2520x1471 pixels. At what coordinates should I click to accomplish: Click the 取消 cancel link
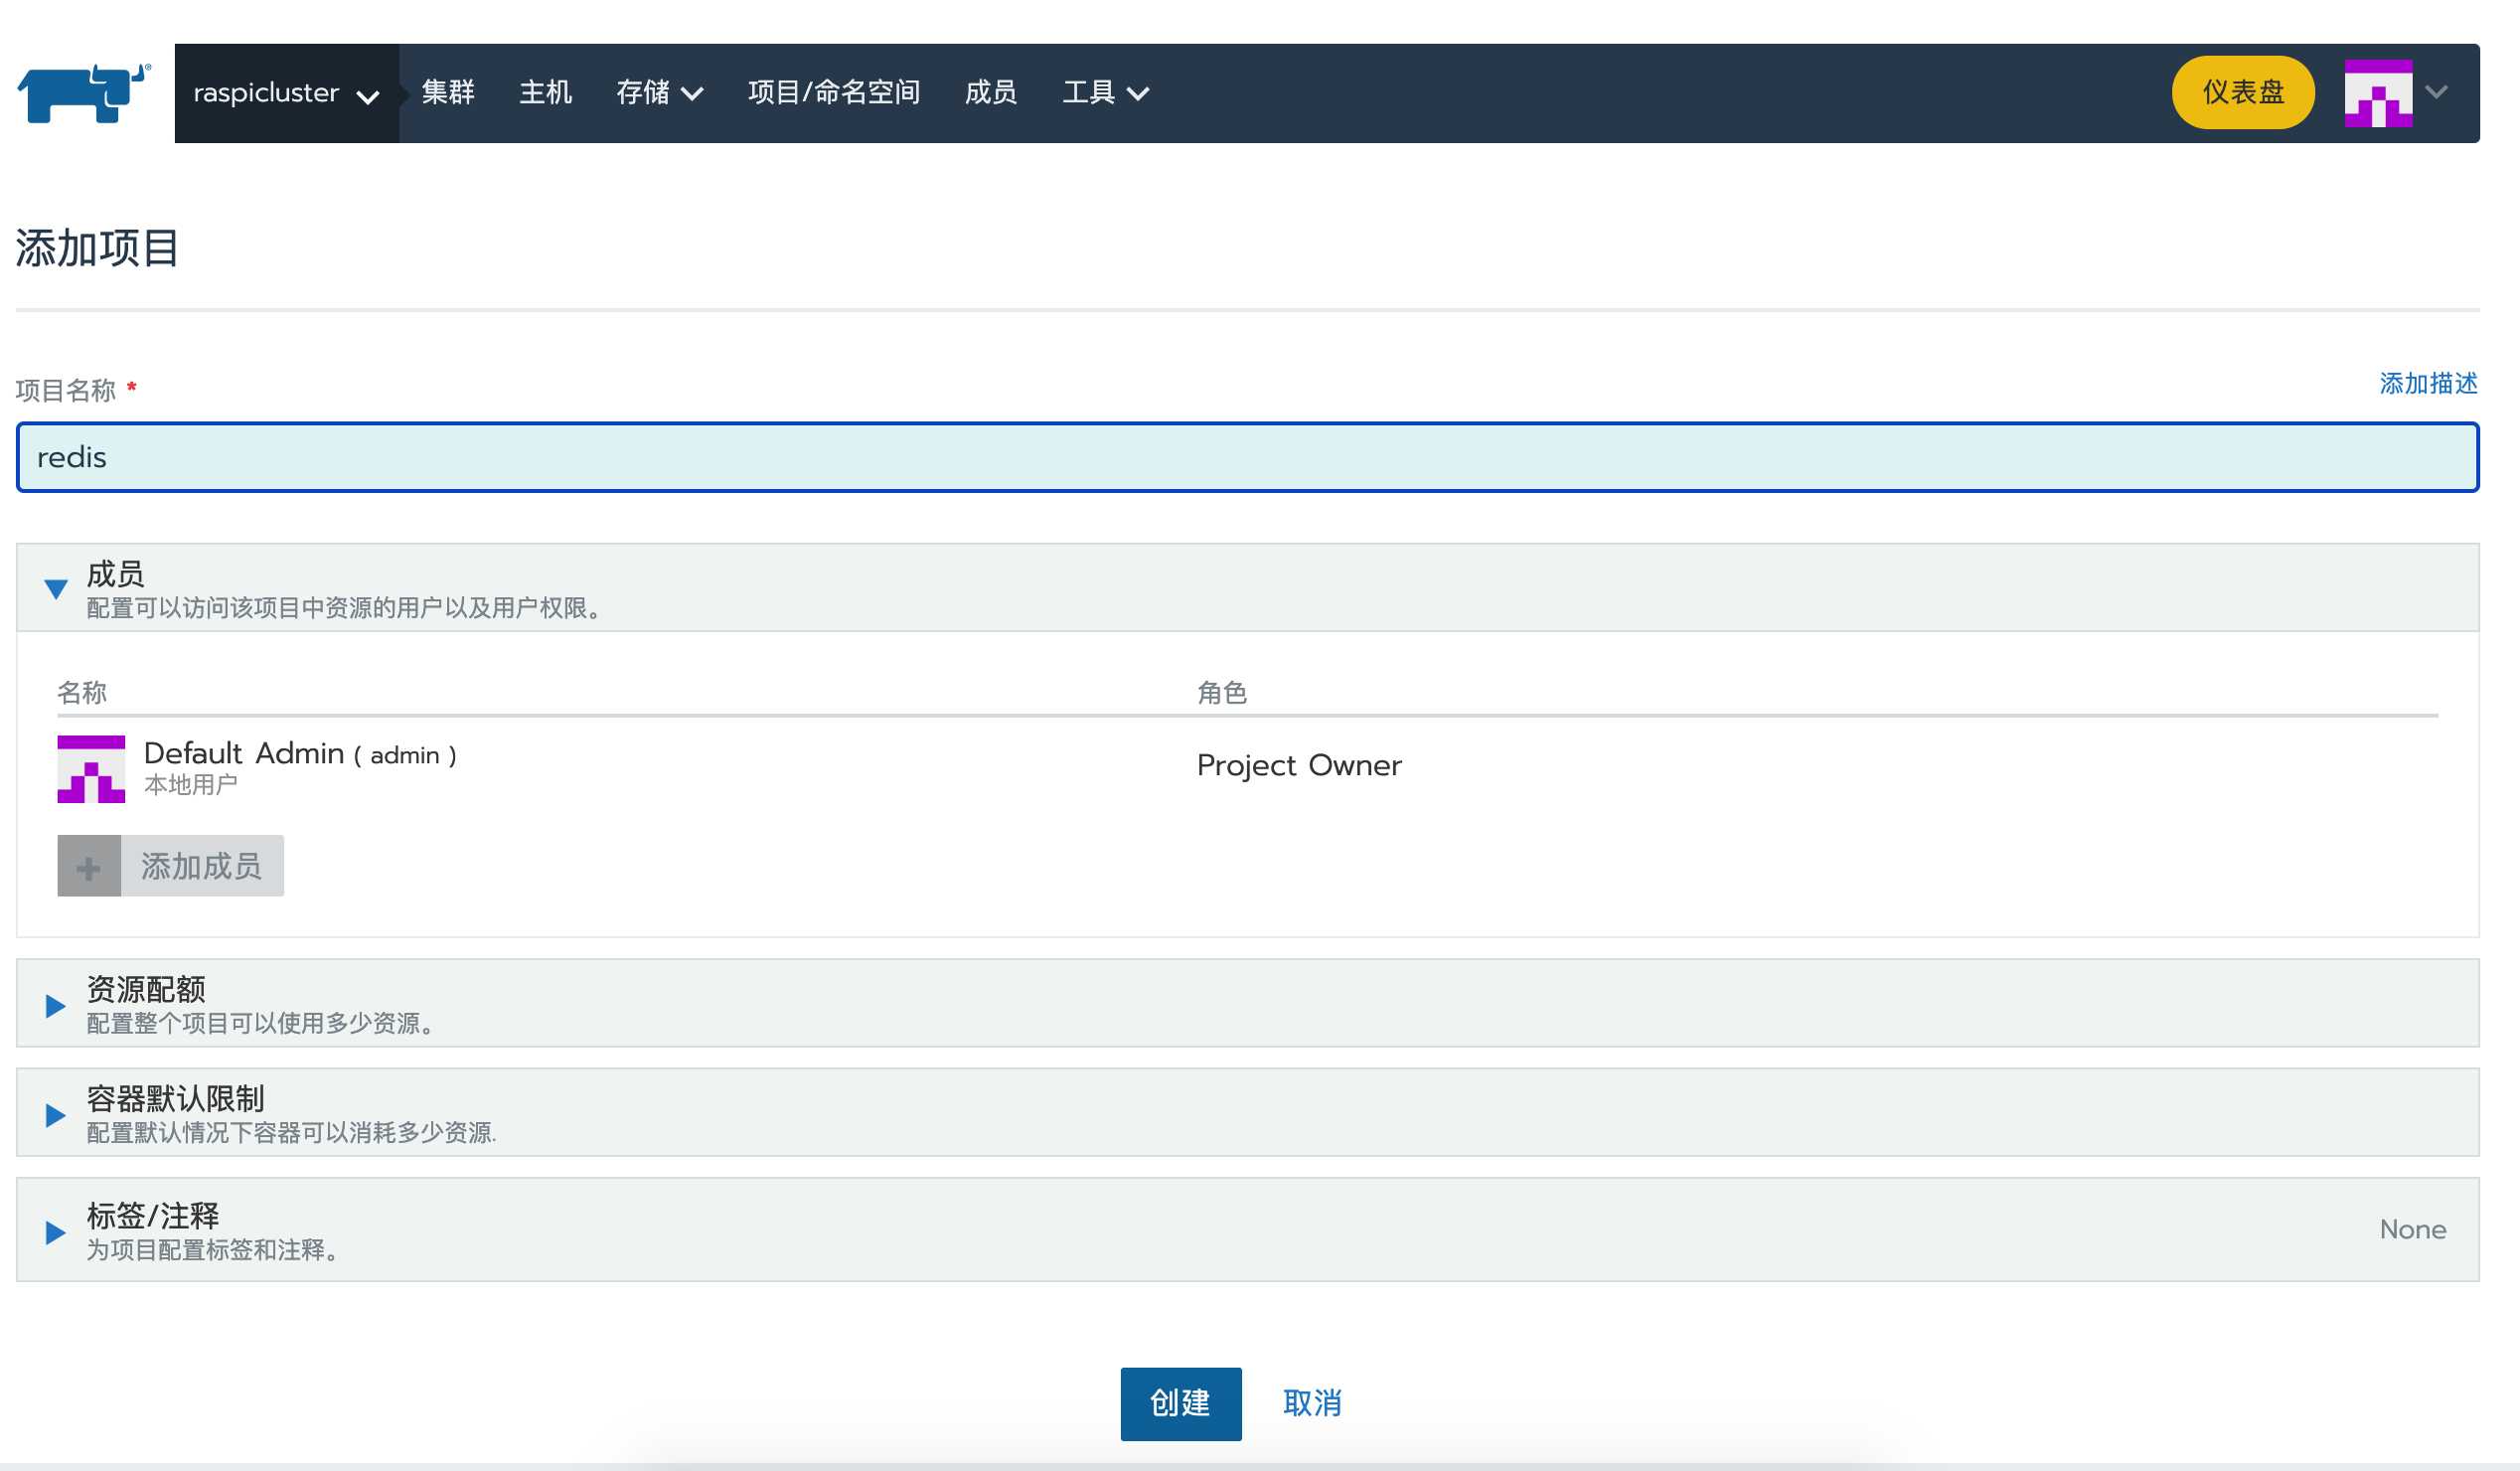coord(1311,1403)
